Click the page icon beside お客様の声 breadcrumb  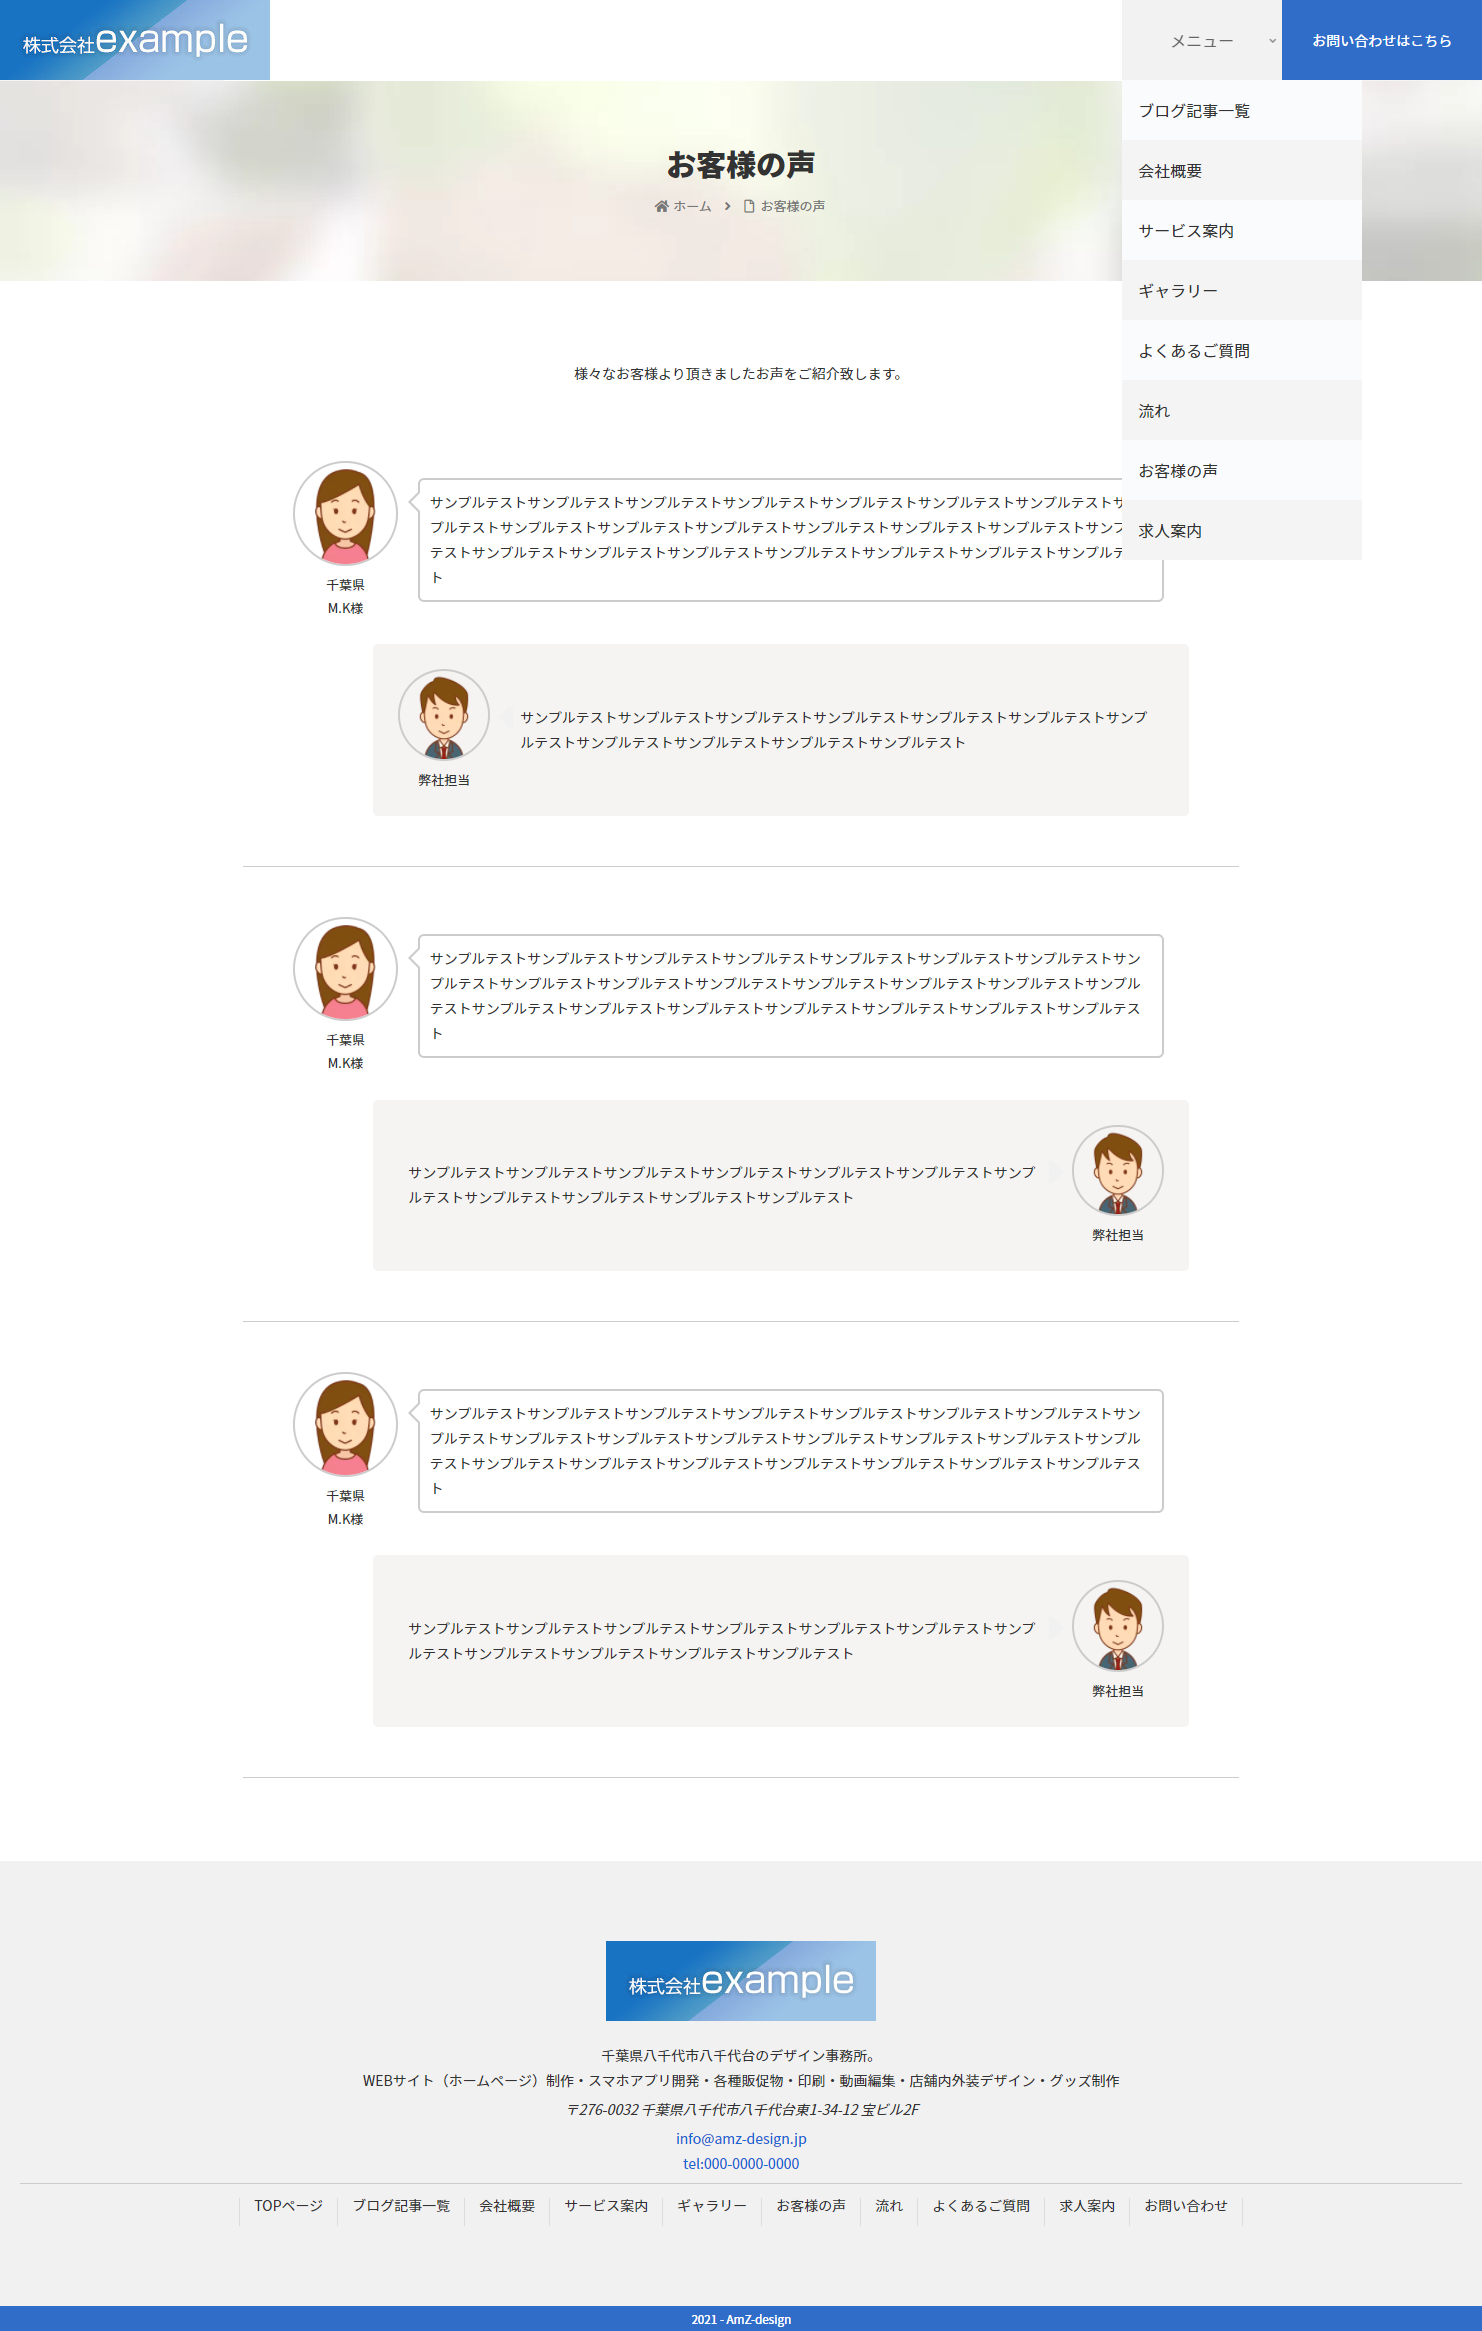pos(748,206)
